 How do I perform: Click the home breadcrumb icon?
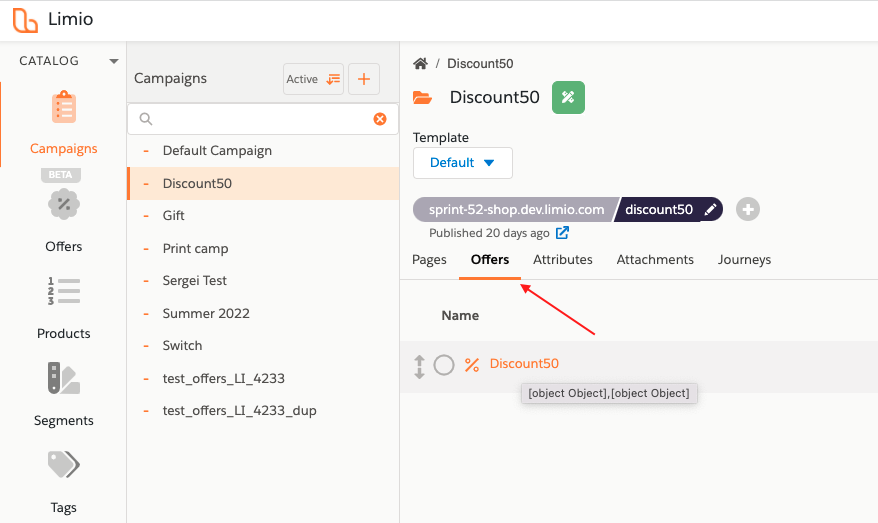tap(421, 63)
